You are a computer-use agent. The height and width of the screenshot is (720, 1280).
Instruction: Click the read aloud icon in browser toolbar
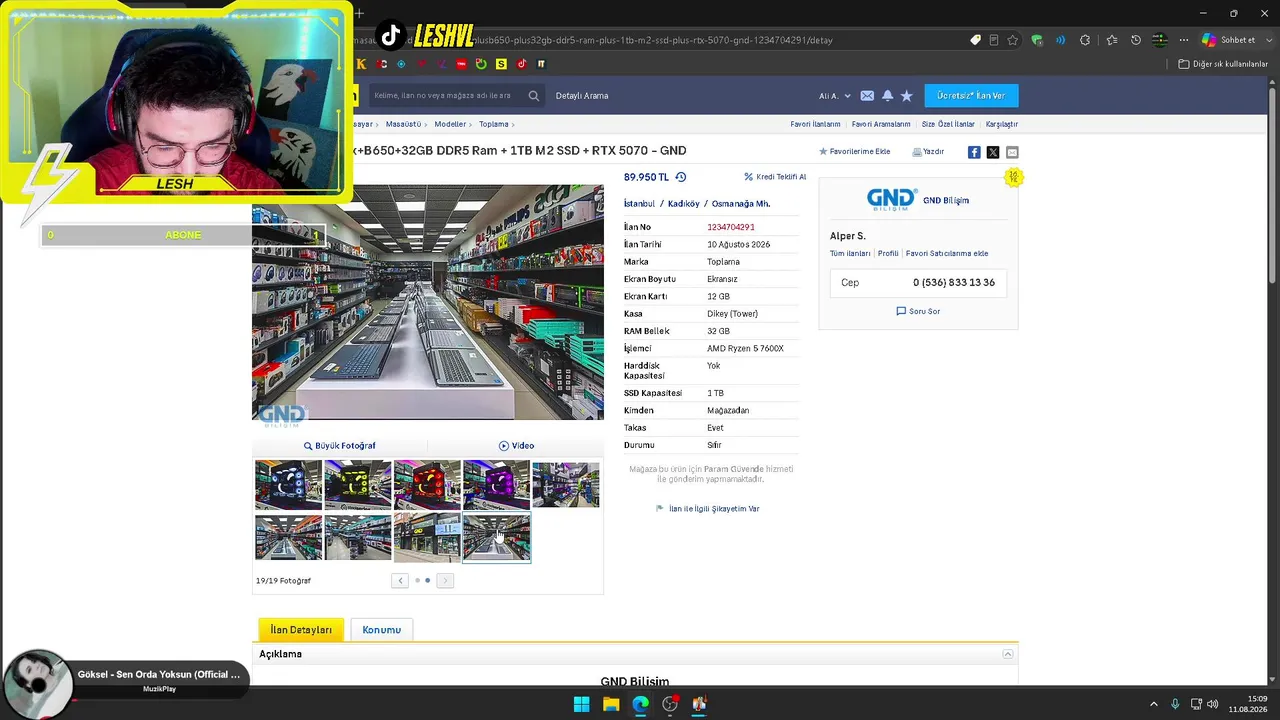coord(1059,40)
